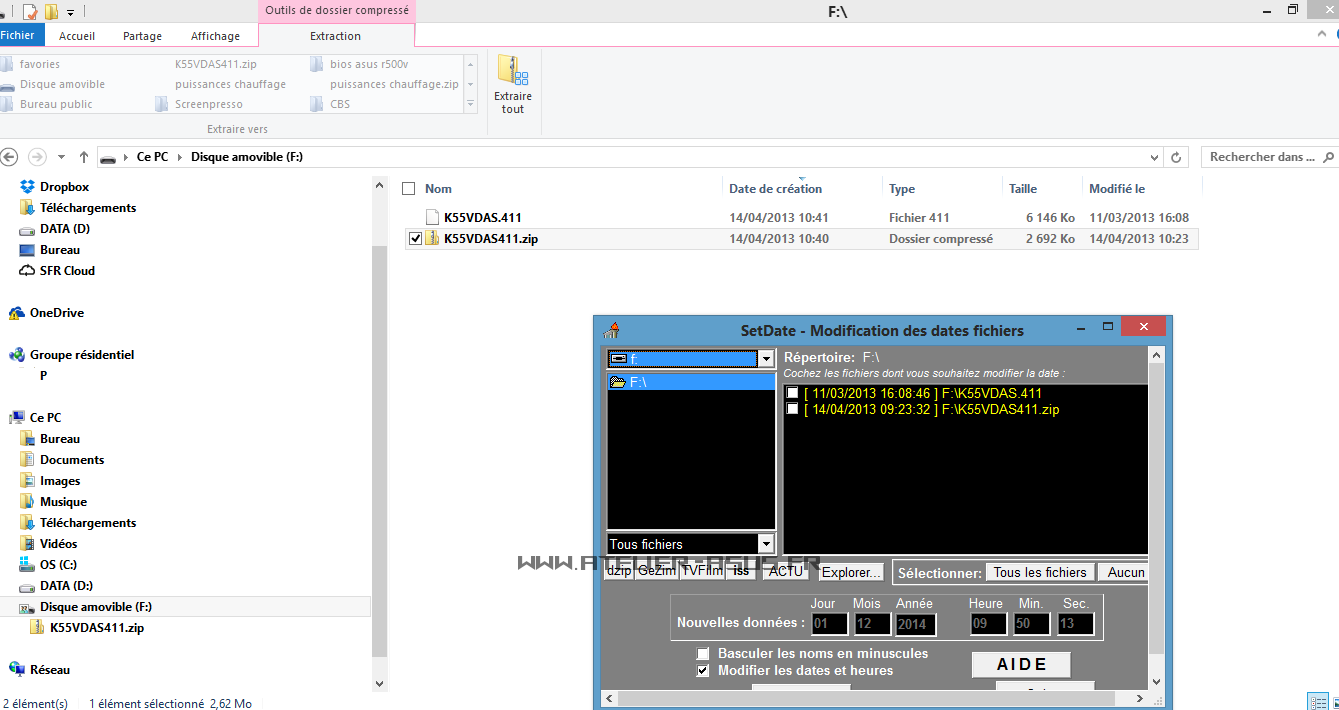Check the F:\K55VDAS.411 entry in SetDate
1339x710 pixels.
[793, 393]
